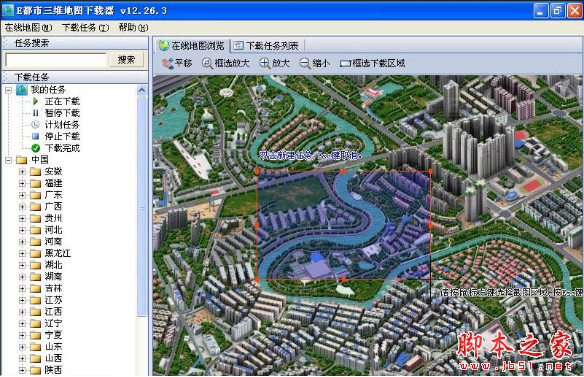584x377 pixels.
Task: Expand the 广西 province node
Action: (22, 207)
